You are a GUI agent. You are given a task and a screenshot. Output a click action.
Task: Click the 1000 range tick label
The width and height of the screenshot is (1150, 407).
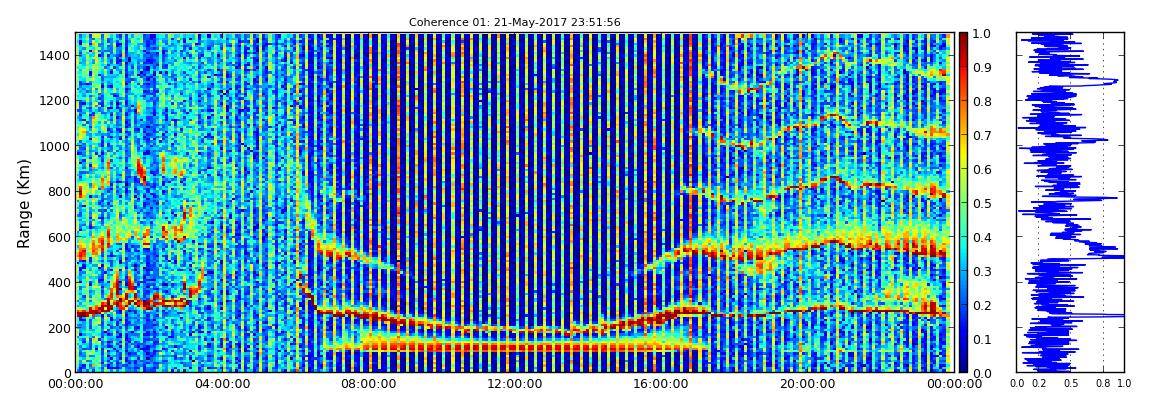click(54, 147)
